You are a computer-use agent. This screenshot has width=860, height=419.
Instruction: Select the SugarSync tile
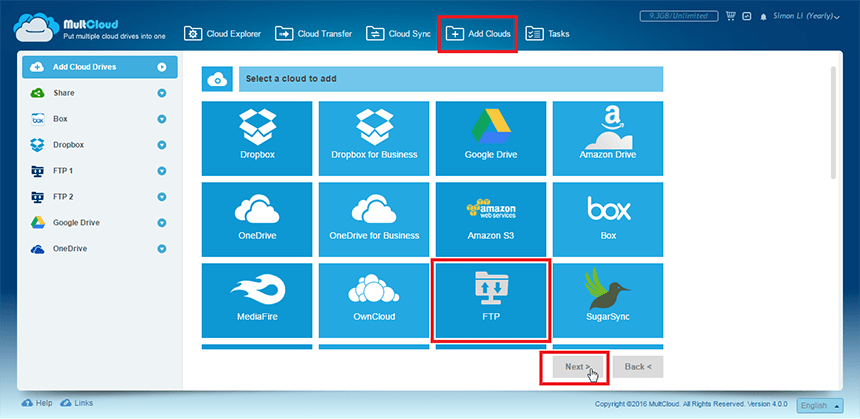pyautogui.click(x=608, y=301)
